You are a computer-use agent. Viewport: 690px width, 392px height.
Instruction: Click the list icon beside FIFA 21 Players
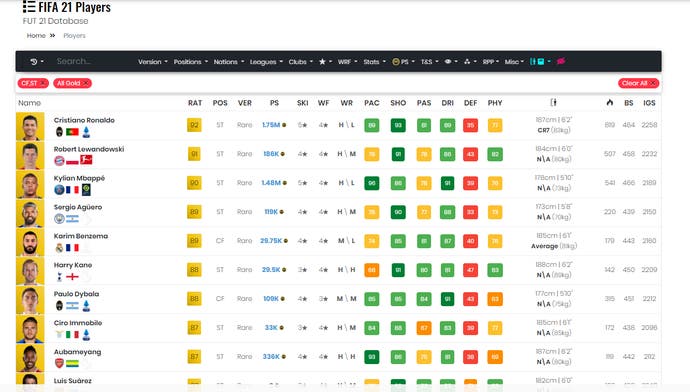coord(29,7)
